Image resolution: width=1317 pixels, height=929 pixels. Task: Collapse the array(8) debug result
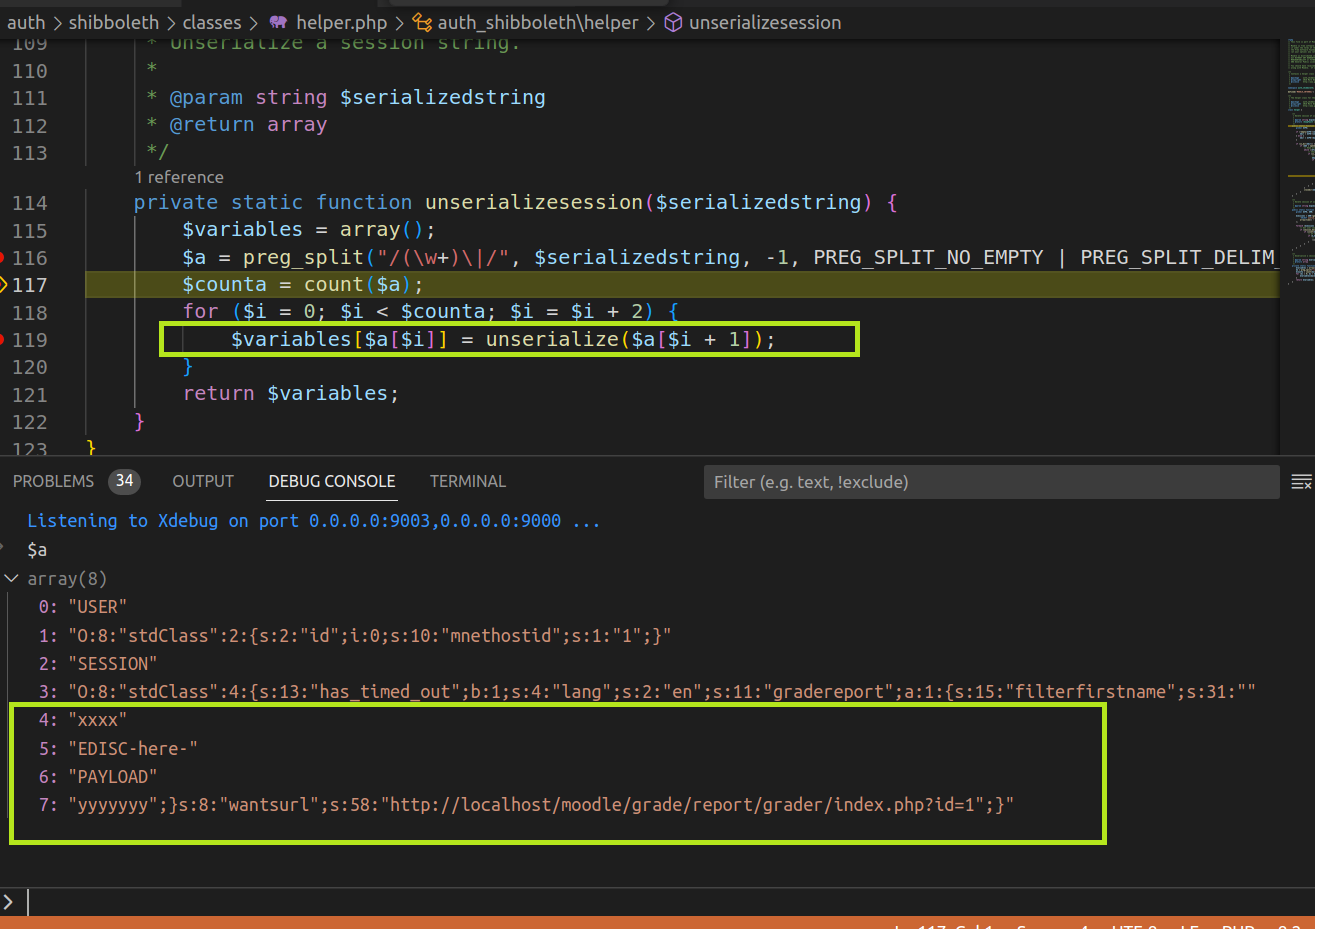click(11, 578)
